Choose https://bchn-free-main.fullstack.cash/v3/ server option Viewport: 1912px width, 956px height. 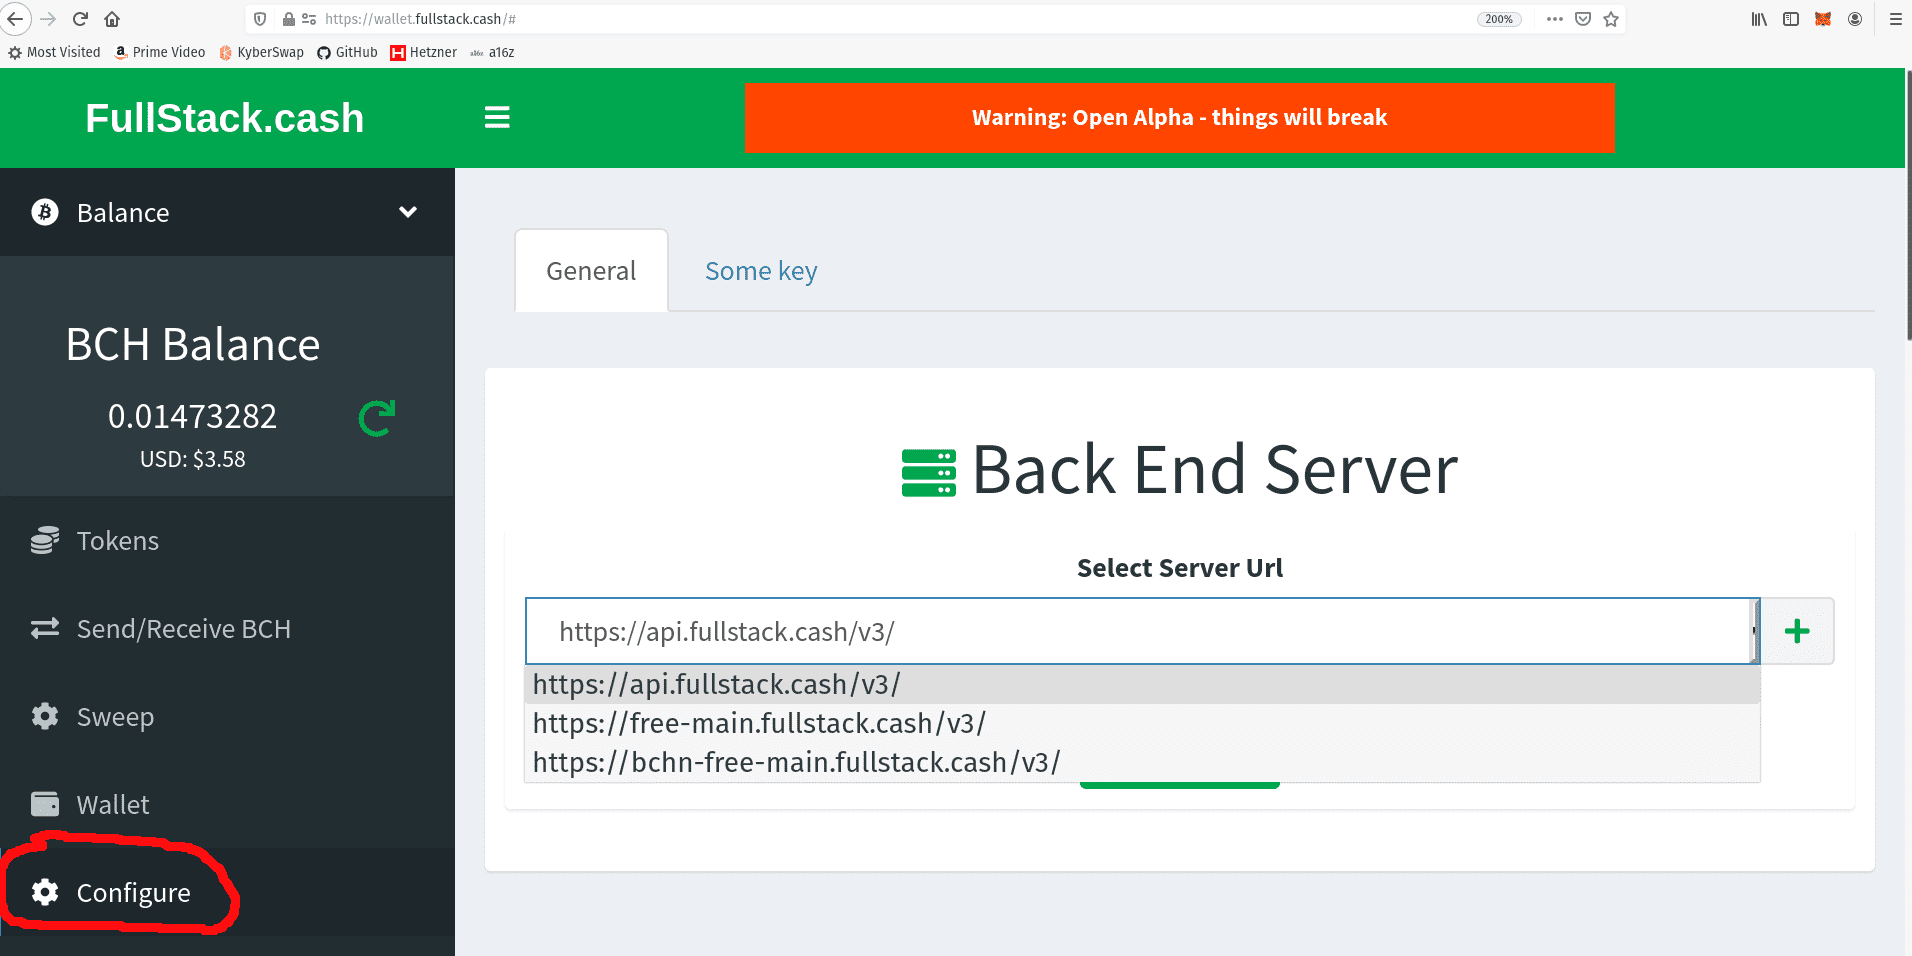(796, 762)
